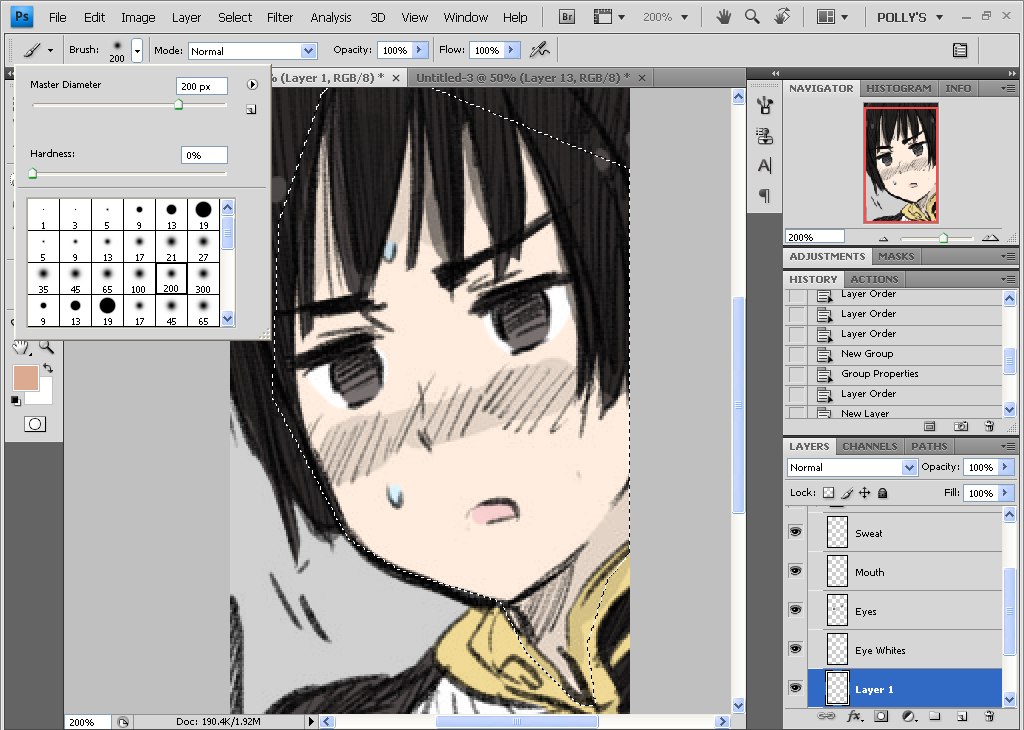
Task: Open Adobe Bridge with the Br icon
Action: pos(567,17)
